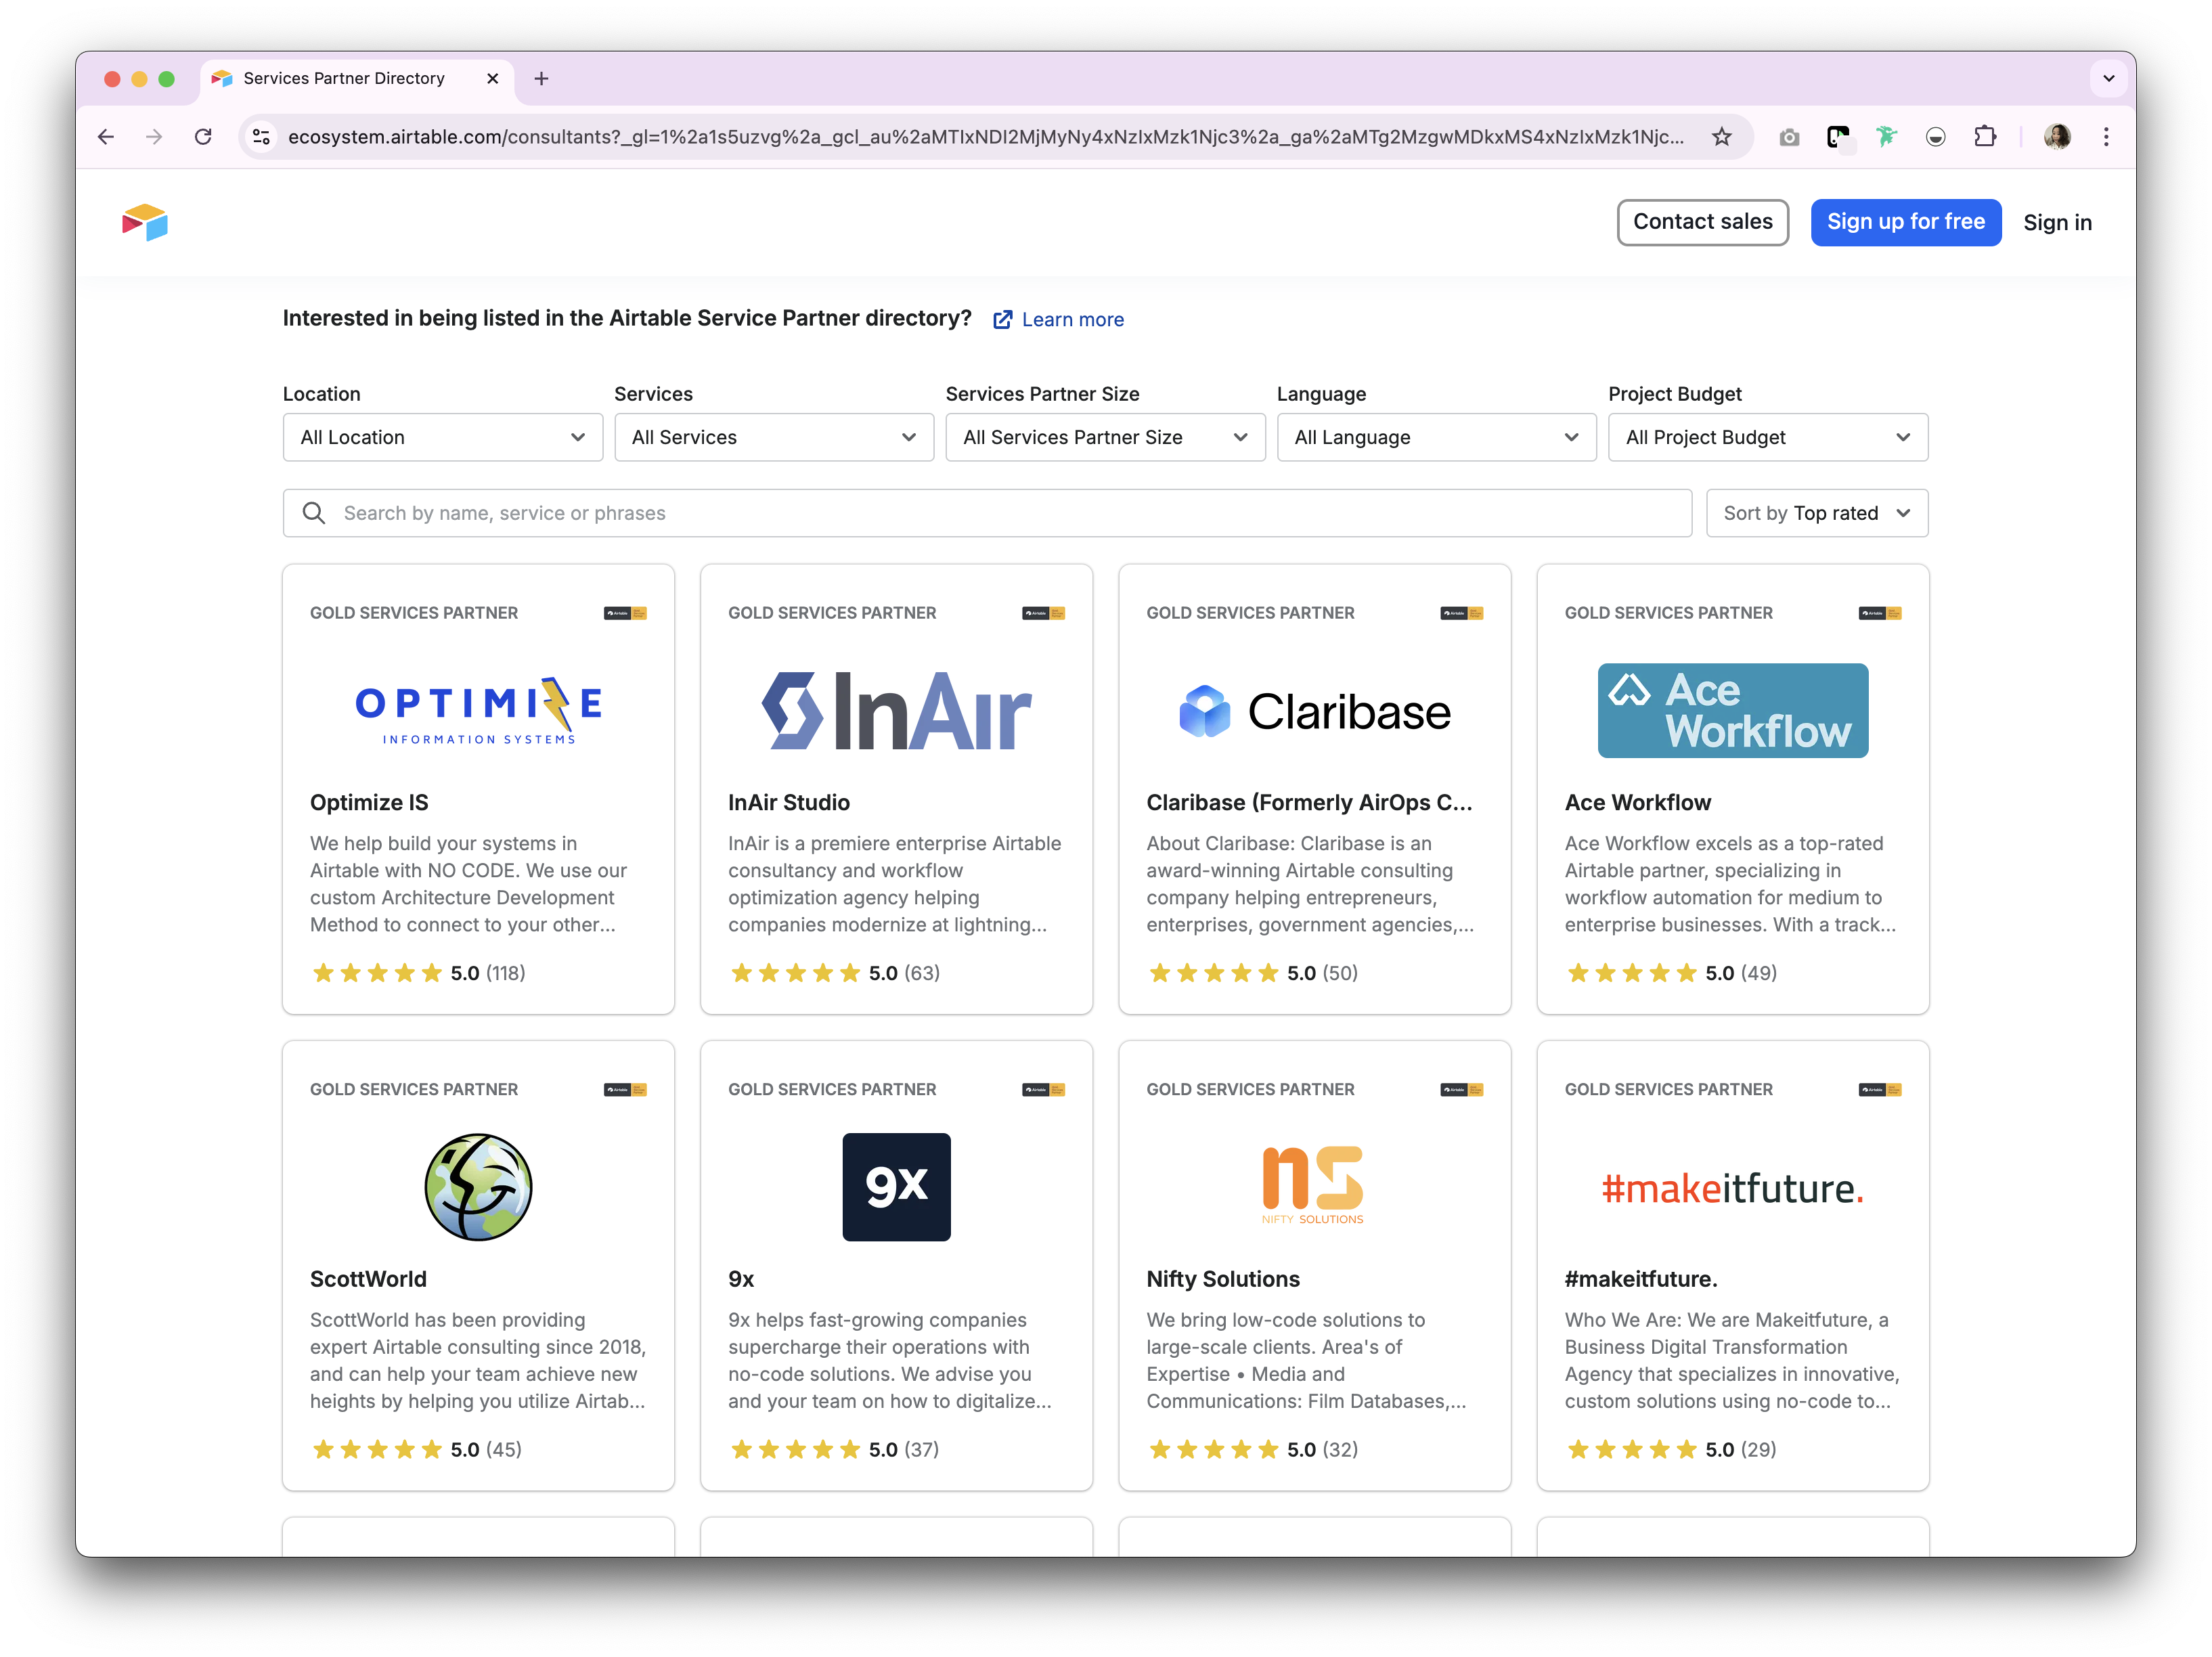Image resolution: width=2212 pixels, height=1657 pixels.
Task: Open the Chrome three-dot menu
Action: coord(2106,137)
